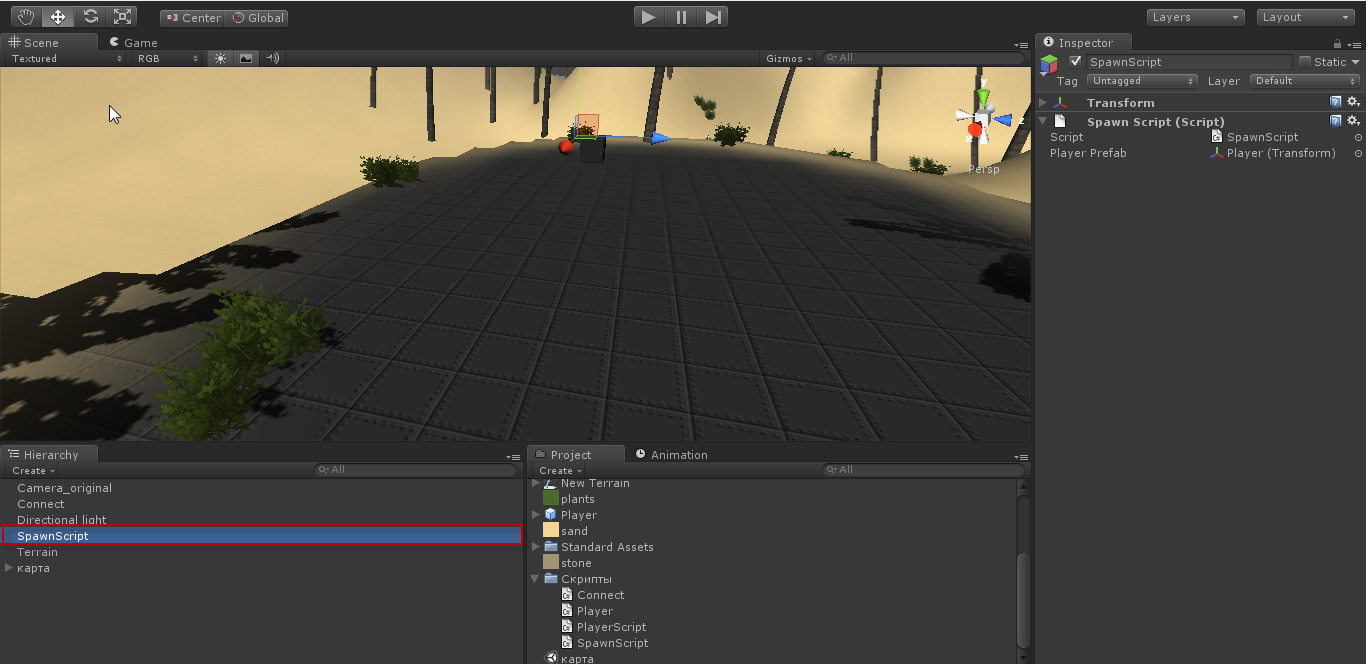The image size is (1366, 664).
Task: Click the SpawnScript name input field
Action: point(1188,62)
